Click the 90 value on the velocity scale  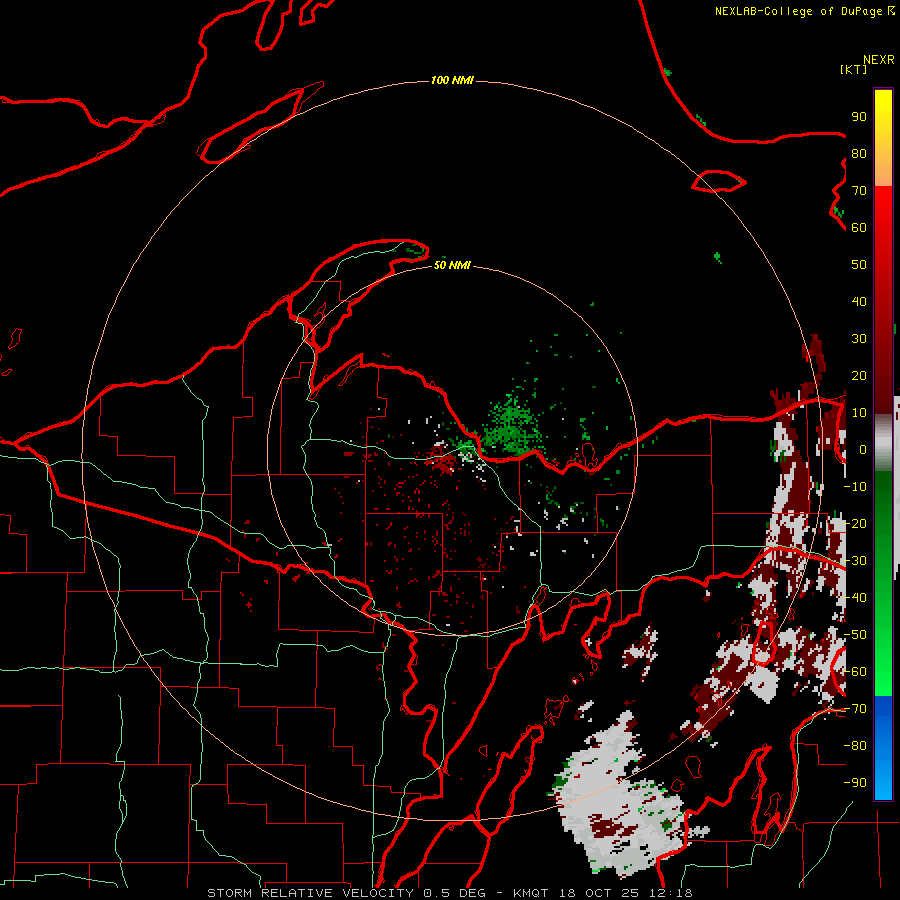(x=859, y=117)
